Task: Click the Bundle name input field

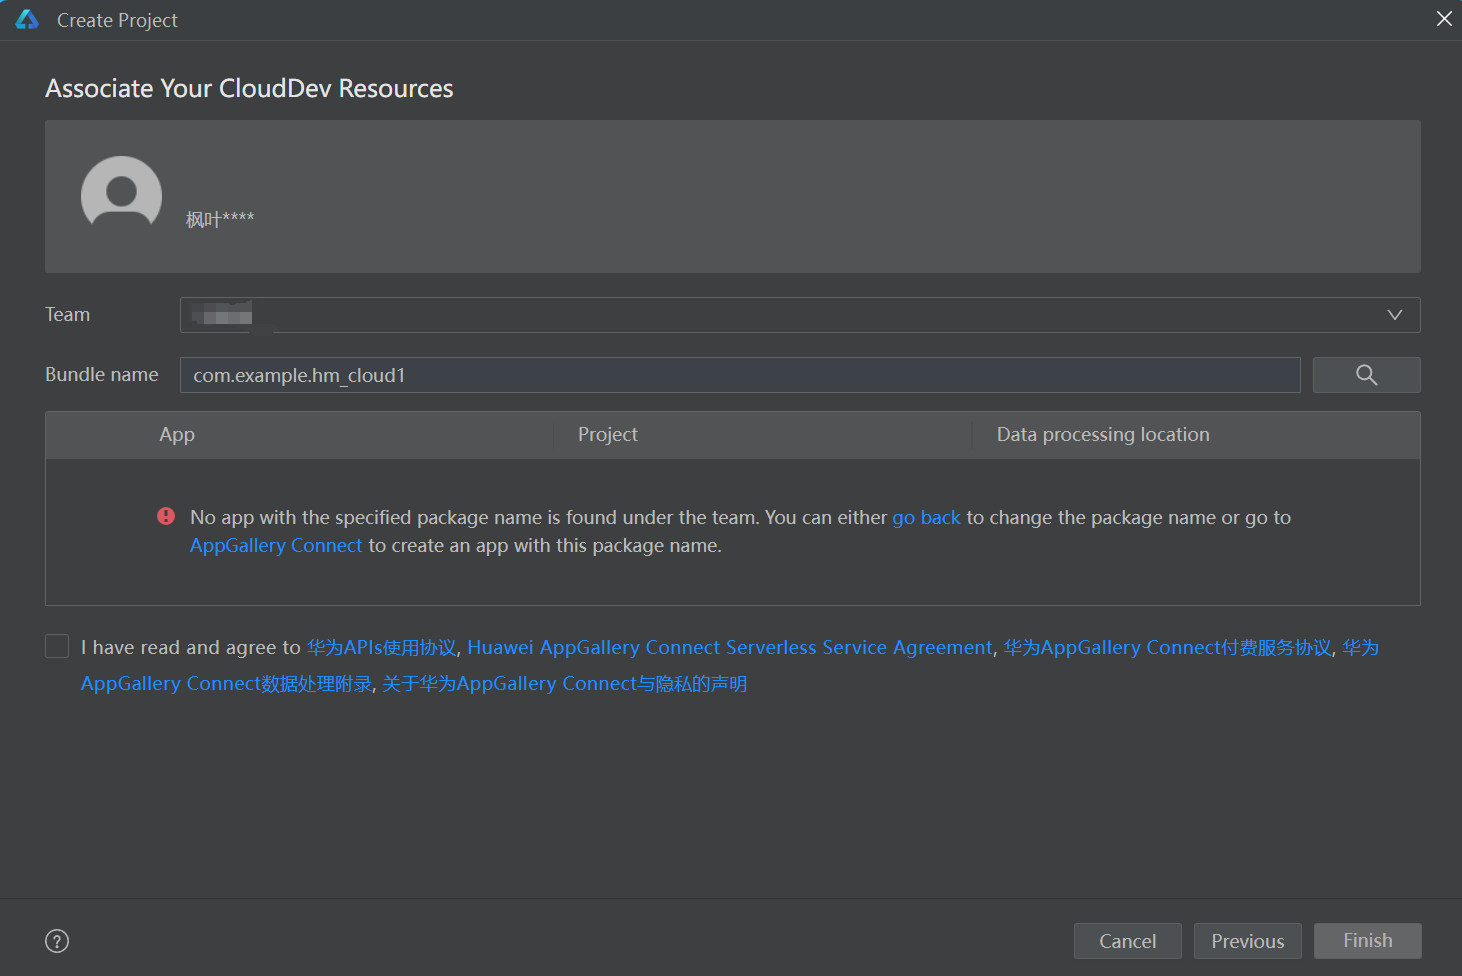Action: [x=740, y=375]
